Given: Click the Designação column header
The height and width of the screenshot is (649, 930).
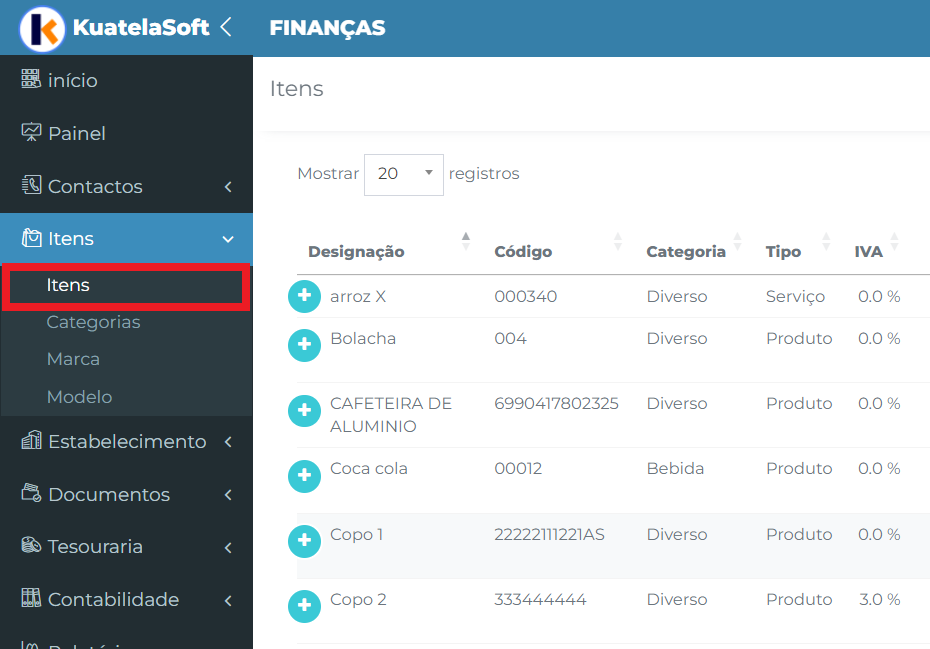Looking at the screenshot, I should [356, 252].
